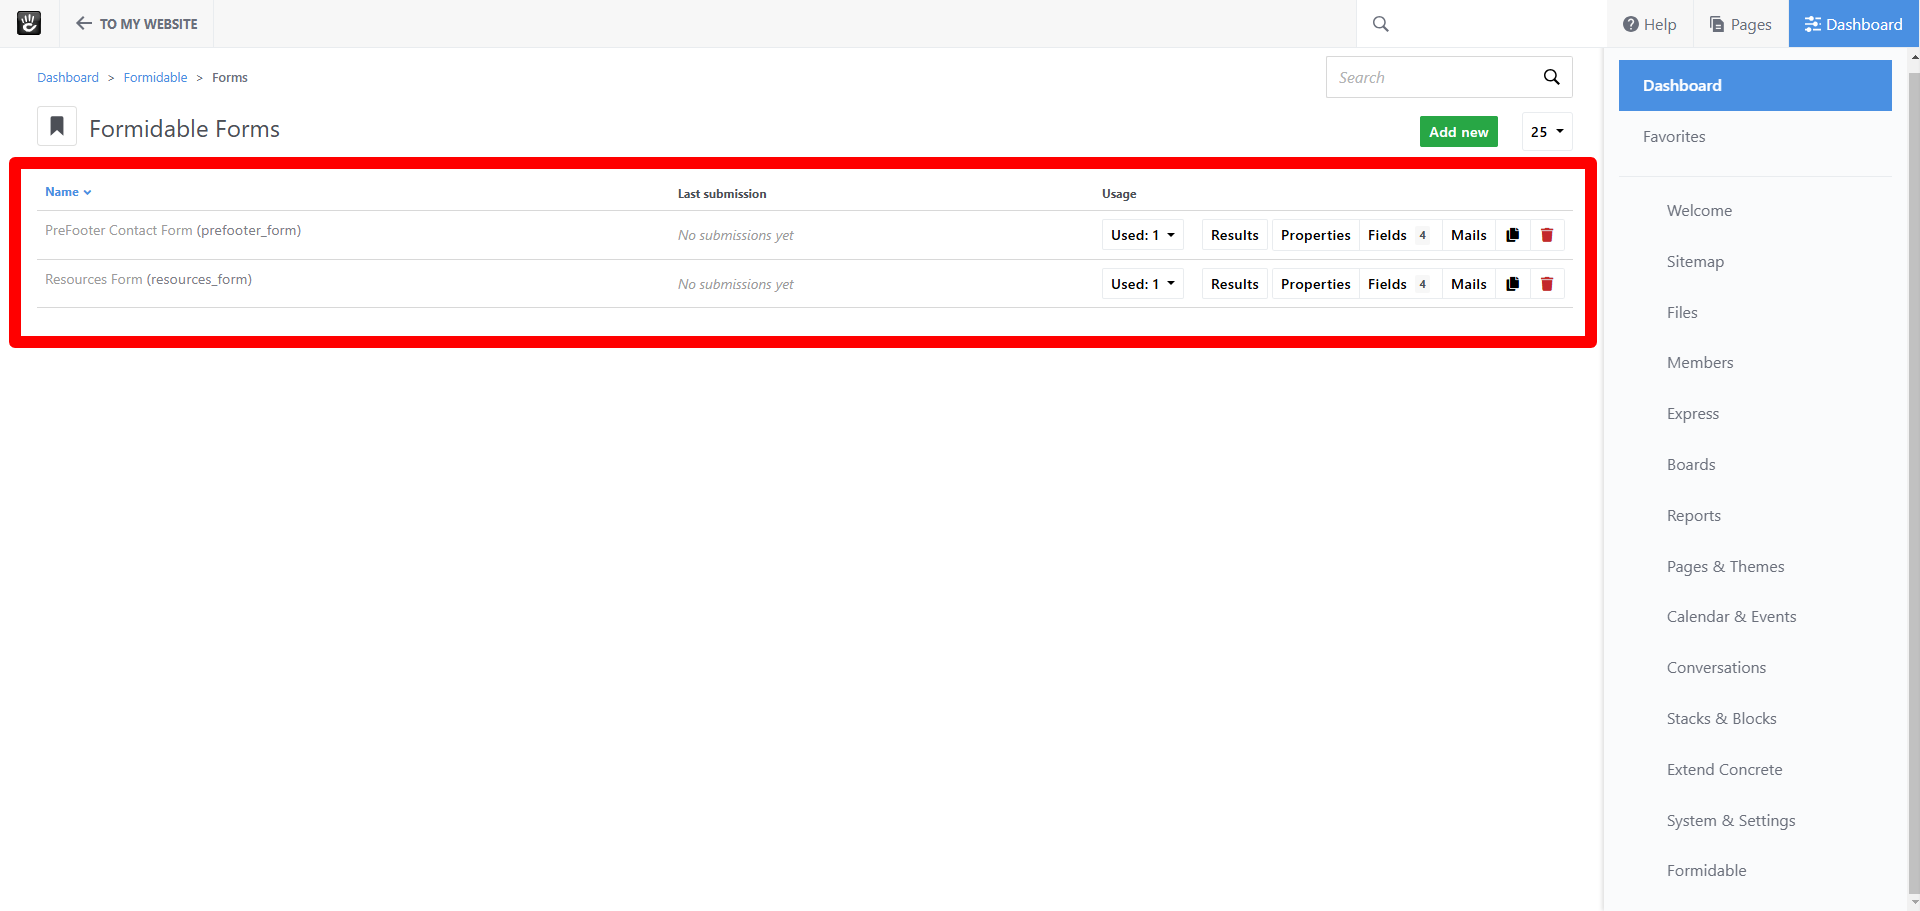Viewport: 1920px width, 911px height.
Task: Delete the PreFooter Contact Form
Action: click(x=1547, y=235)
